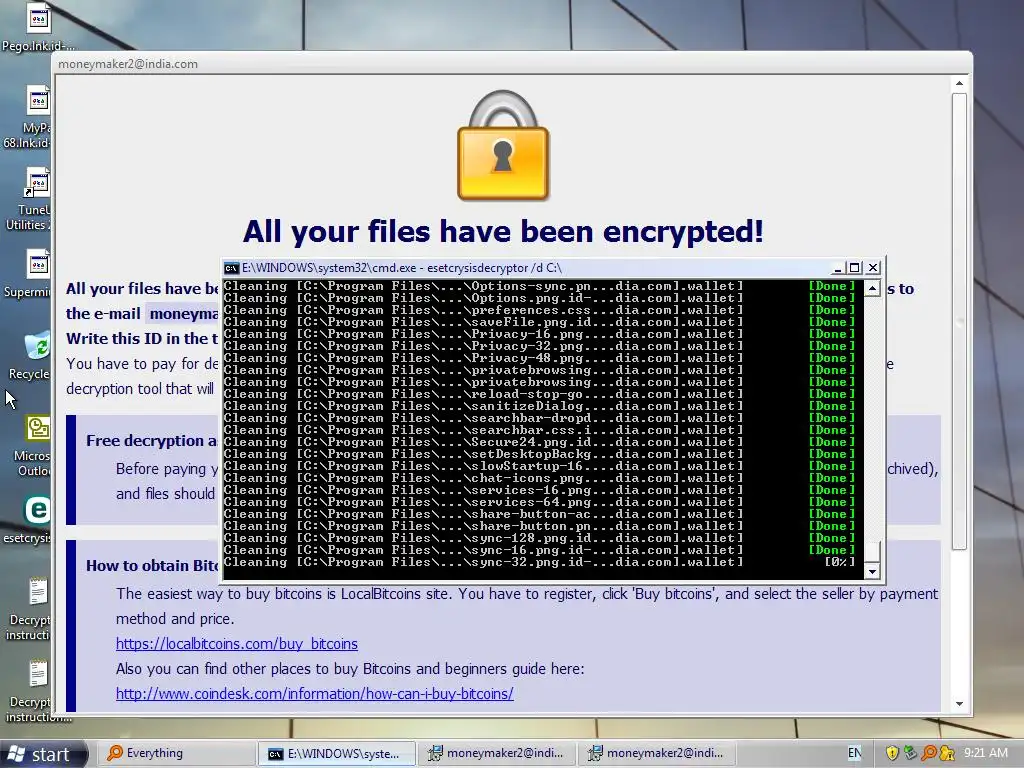Switch to Everything taskbar button

point(176,753)
